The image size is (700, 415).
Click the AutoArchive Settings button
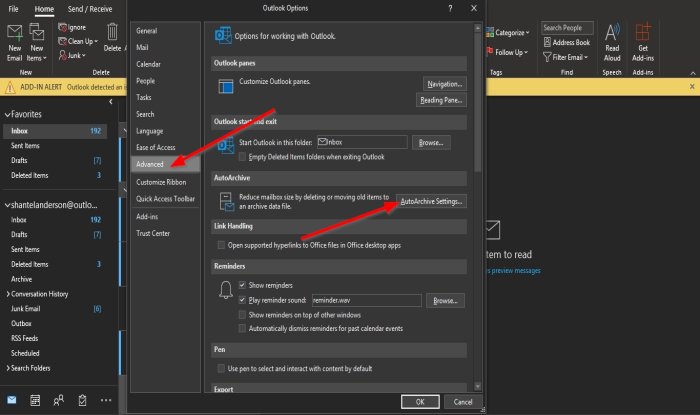431,201
